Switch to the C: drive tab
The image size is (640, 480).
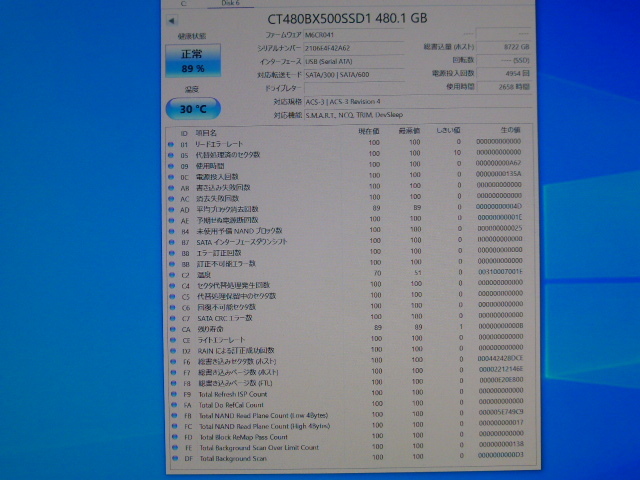point(184,3)
